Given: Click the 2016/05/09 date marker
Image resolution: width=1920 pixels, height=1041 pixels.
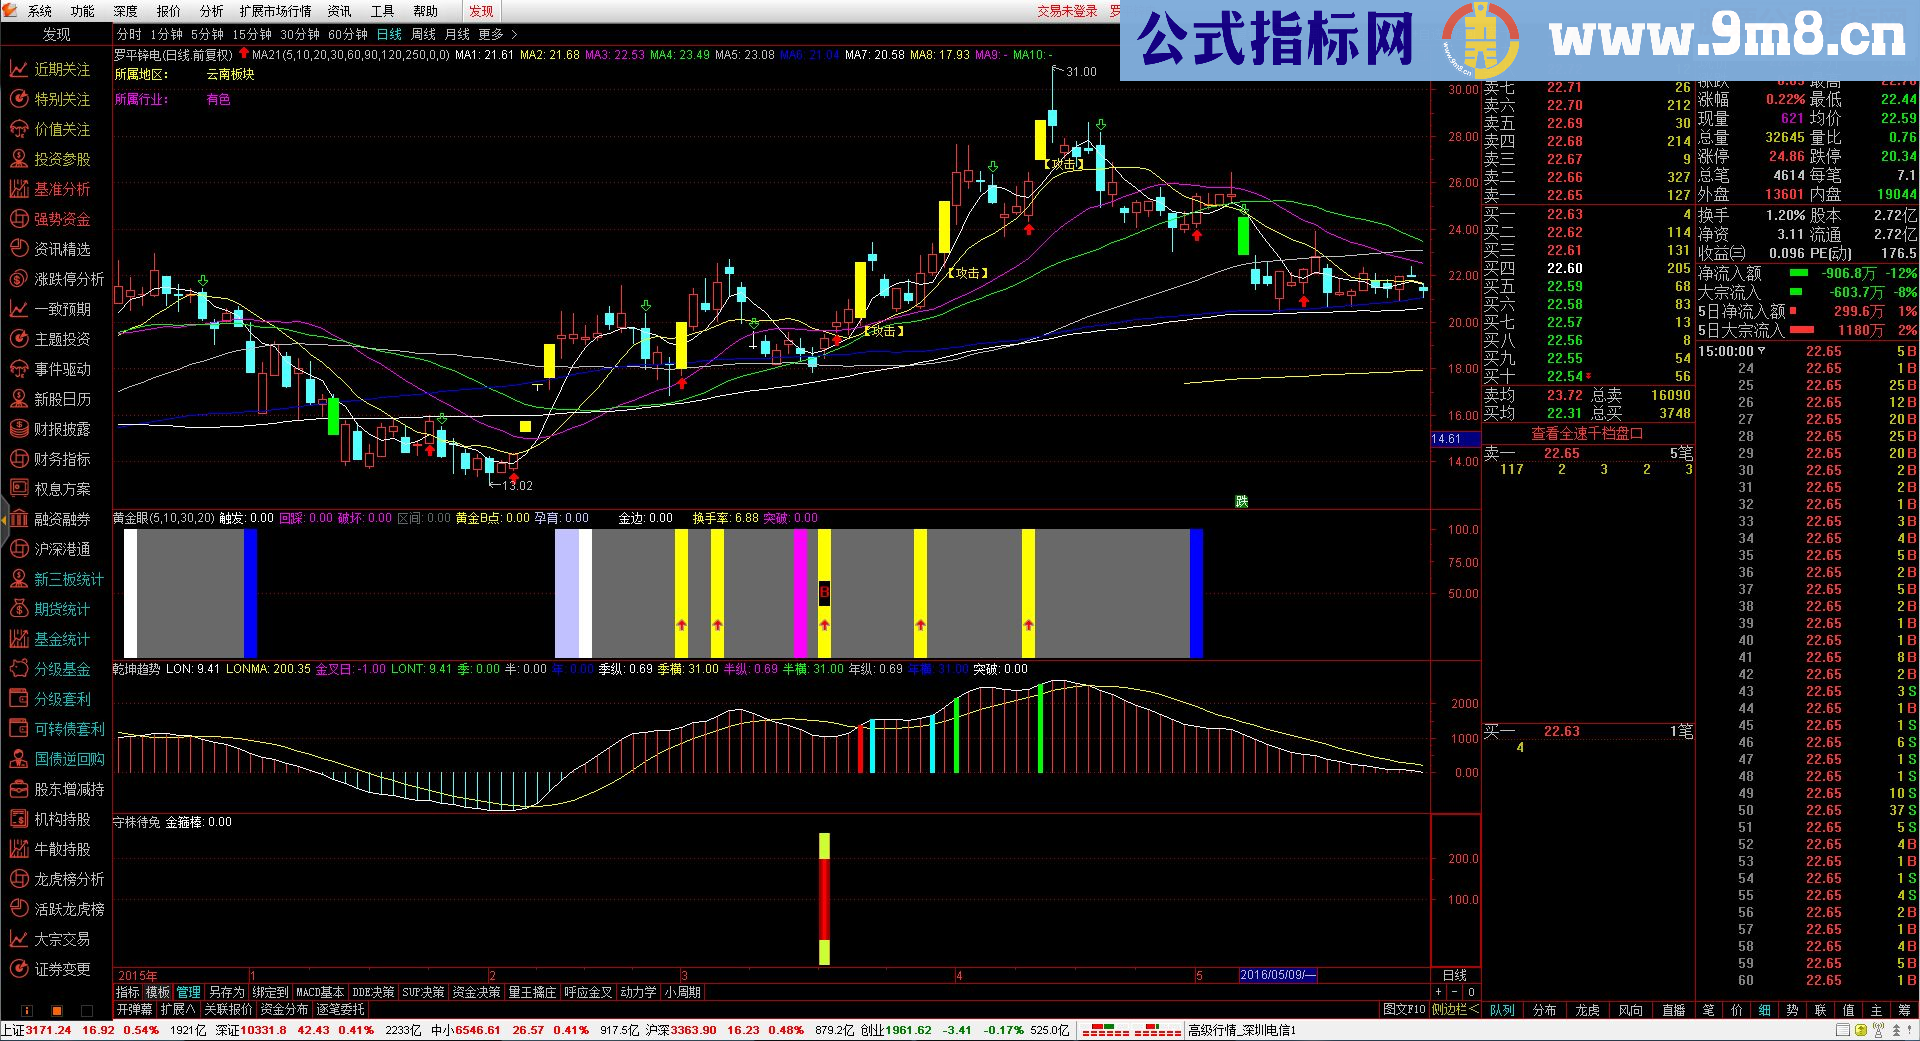Looking at the screenshot, I should 1278,975.
